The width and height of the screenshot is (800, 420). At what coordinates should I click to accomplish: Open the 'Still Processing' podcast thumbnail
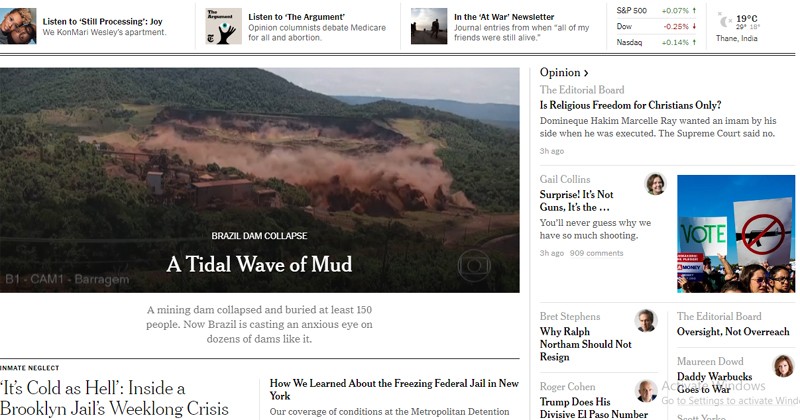tap(18, 26)
